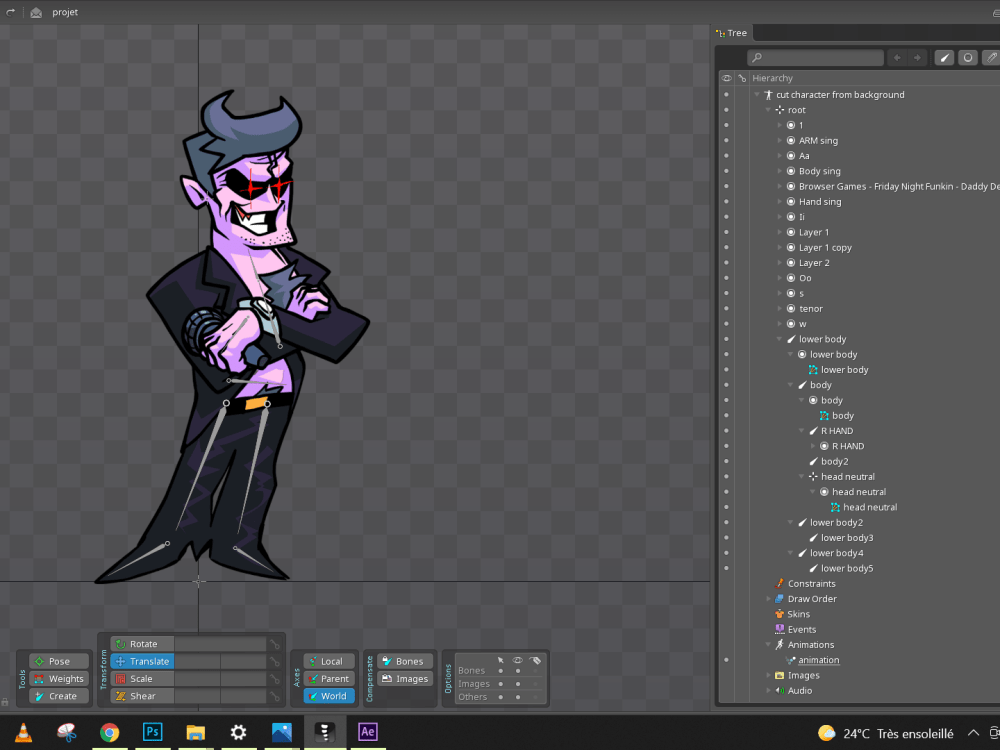The width and height of the screenshot is (1000, 750).
Task: Select the Weights tool
Action: (59, 678)
